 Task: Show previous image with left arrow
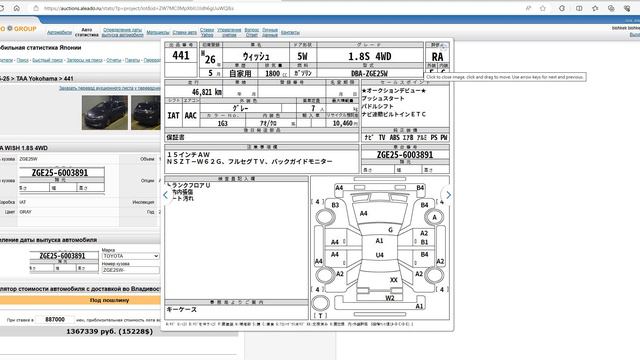[x=165, y=195]
